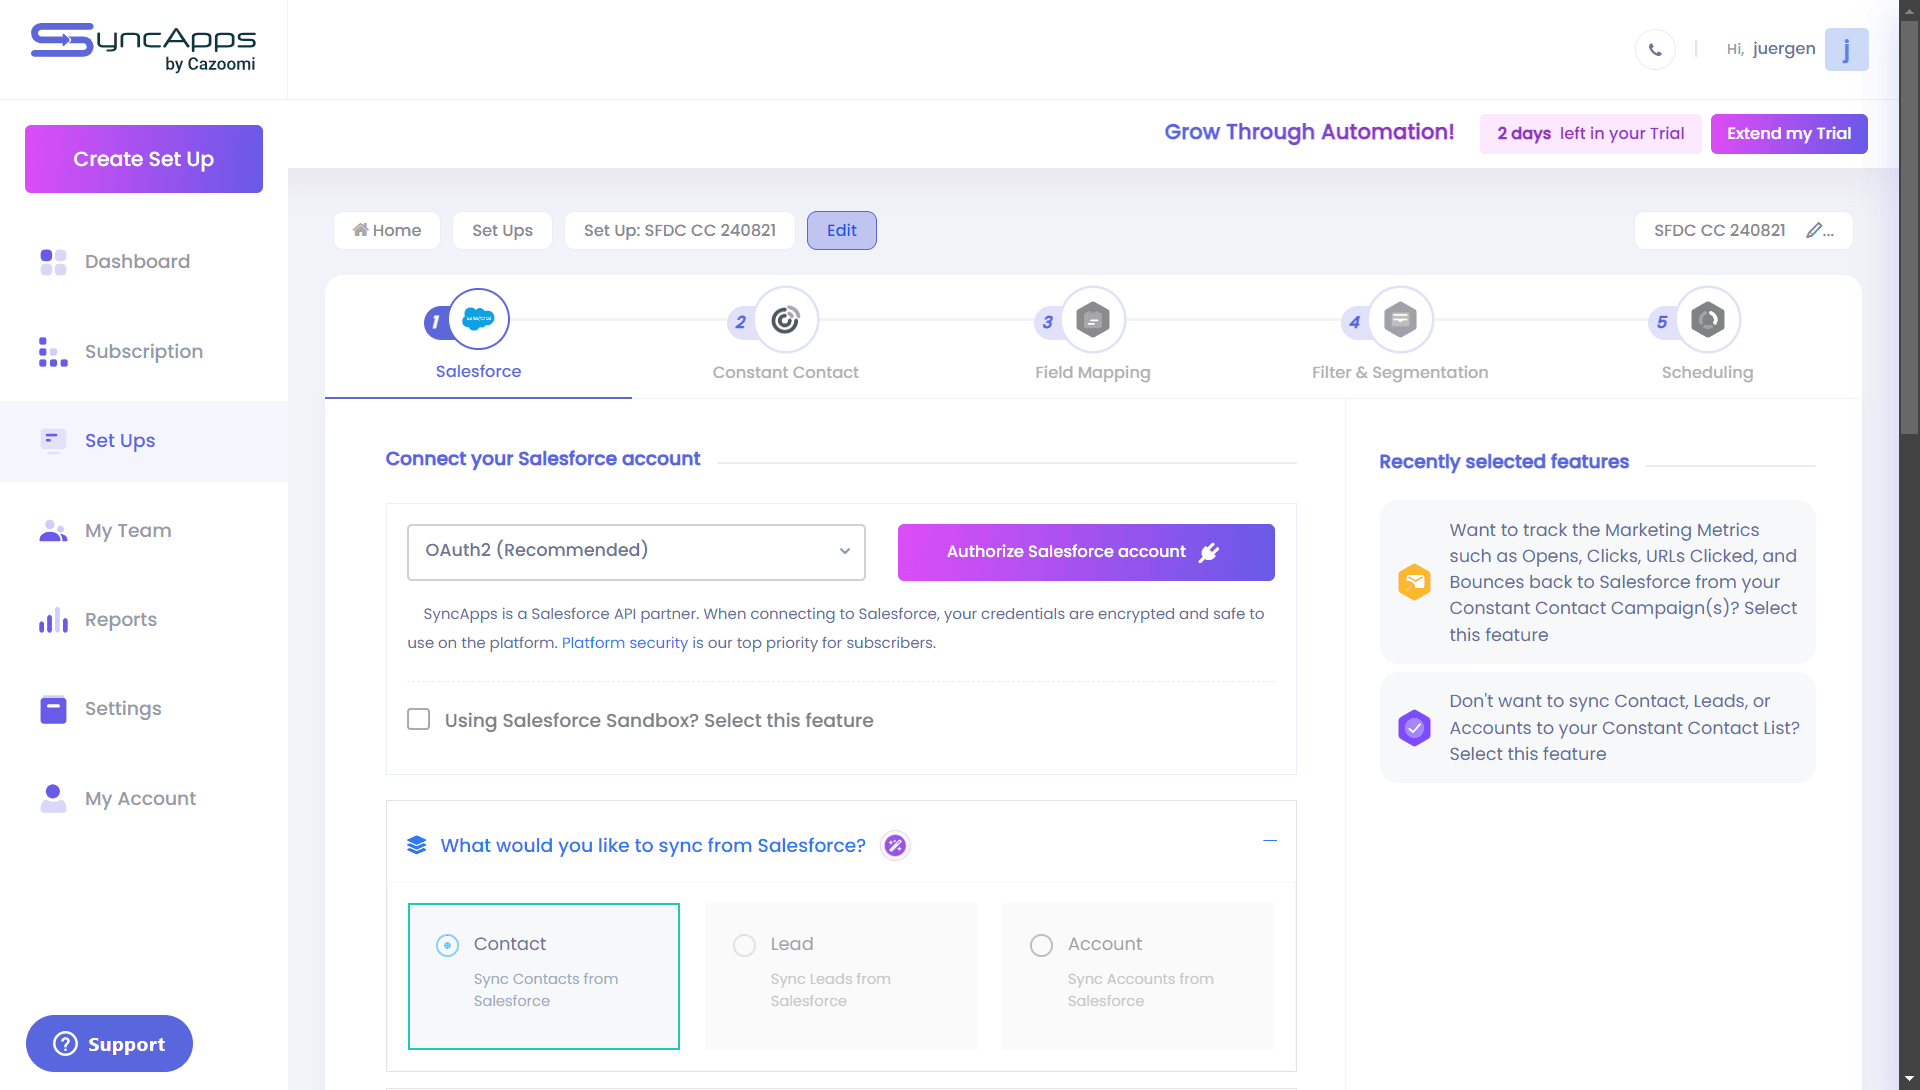This screenshot has height=1090, width=1920.
Task: Click Extend my Trial button
Action: pyautogui.click(x=1789, y=134)
